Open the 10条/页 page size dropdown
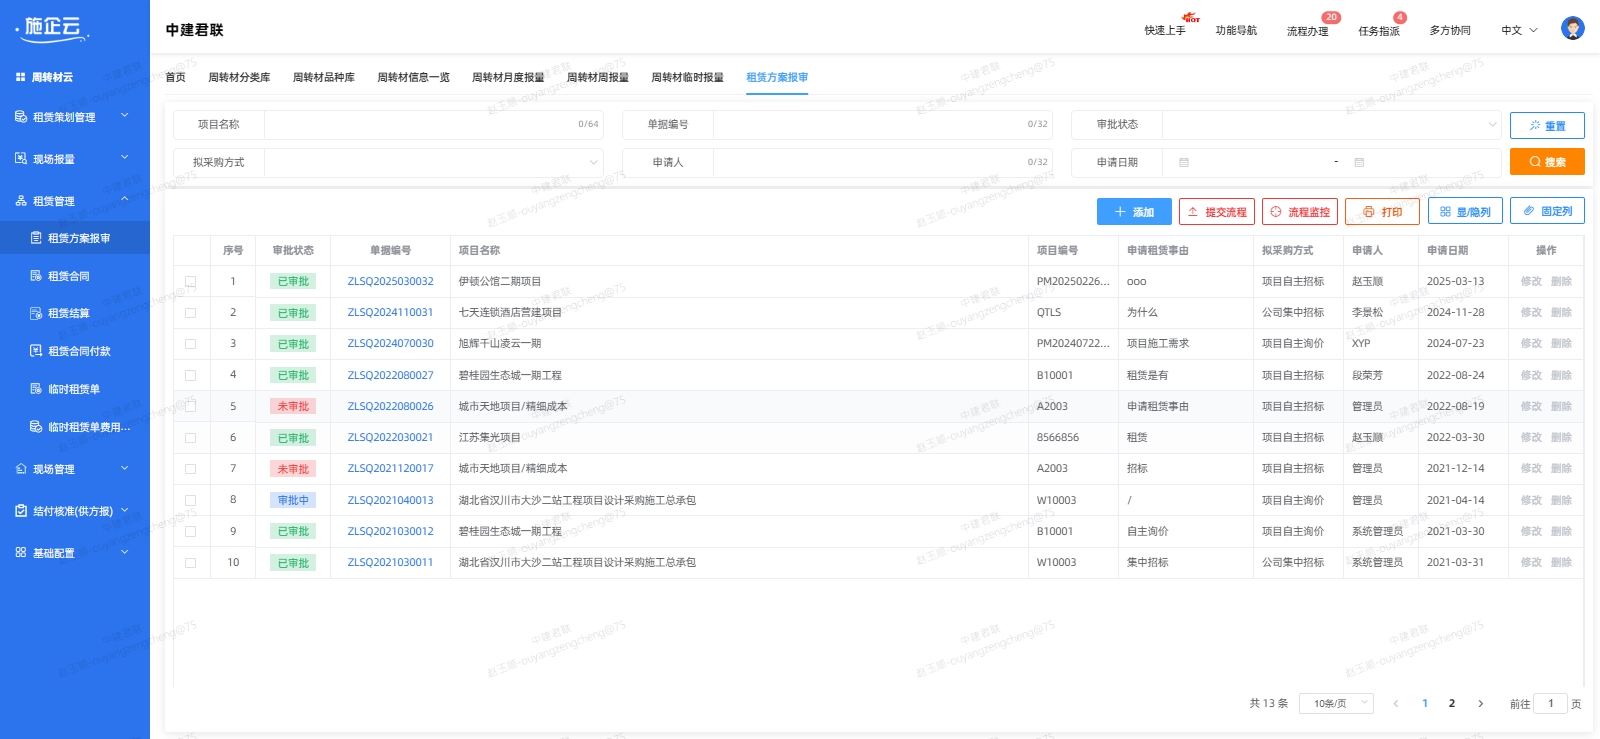The image size is (1600, 739). coord(1336,704)
